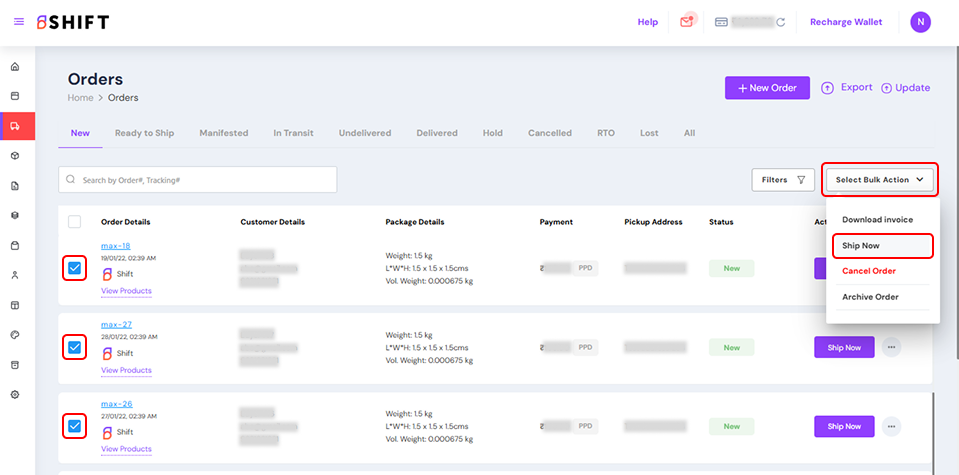
Task: Open the Filters dropdown
Action: coord(782,180)
